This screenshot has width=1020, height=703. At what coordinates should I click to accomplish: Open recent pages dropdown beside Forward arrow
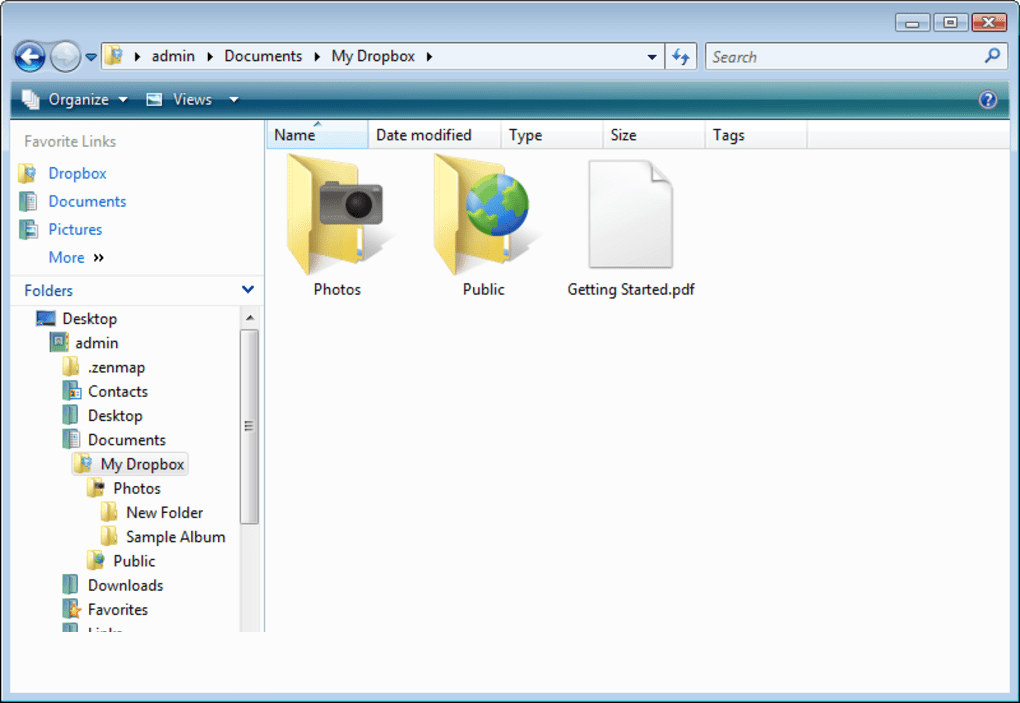click(91, 57)
